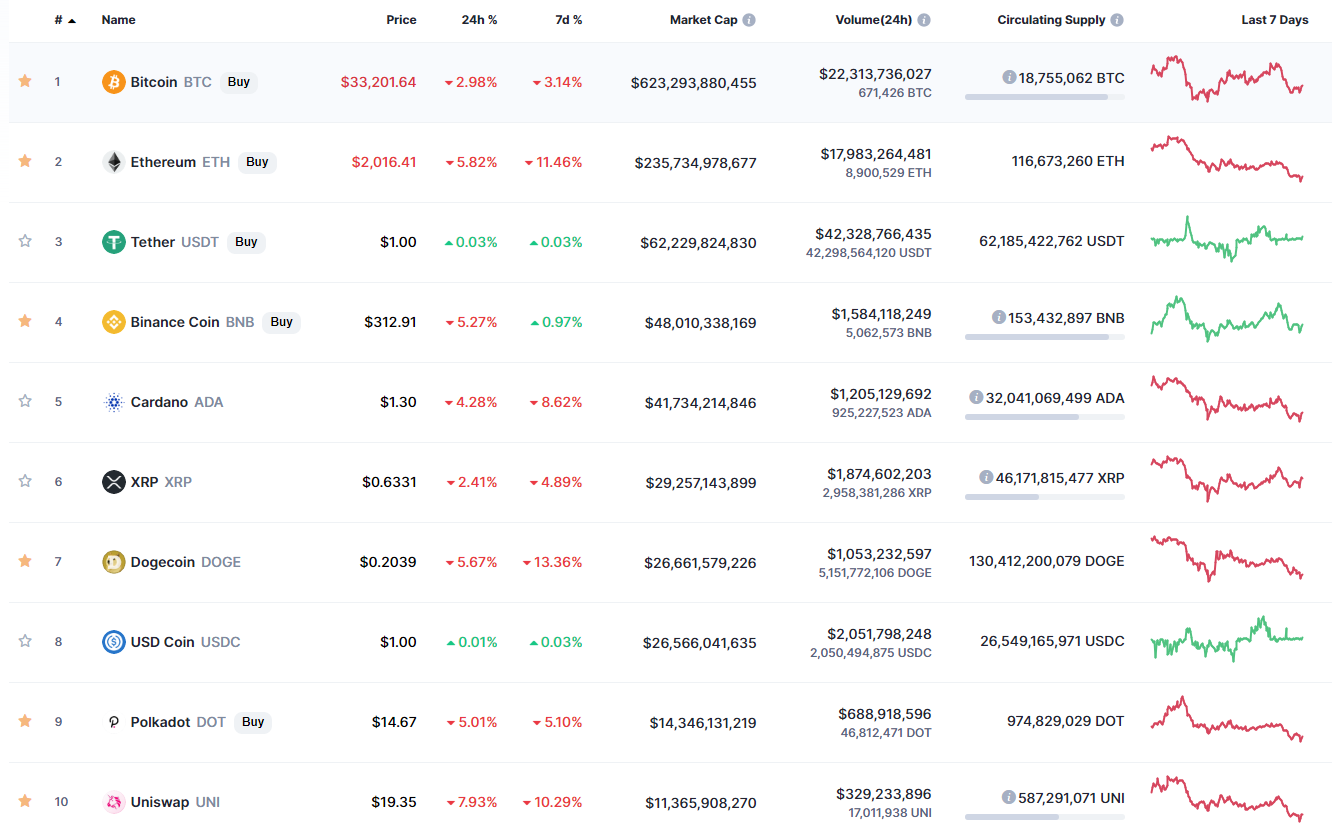The width and height of the screenshot is (1332, 832).
Task: Click the Uniswap unicorn logo
Action: [114, 802]
